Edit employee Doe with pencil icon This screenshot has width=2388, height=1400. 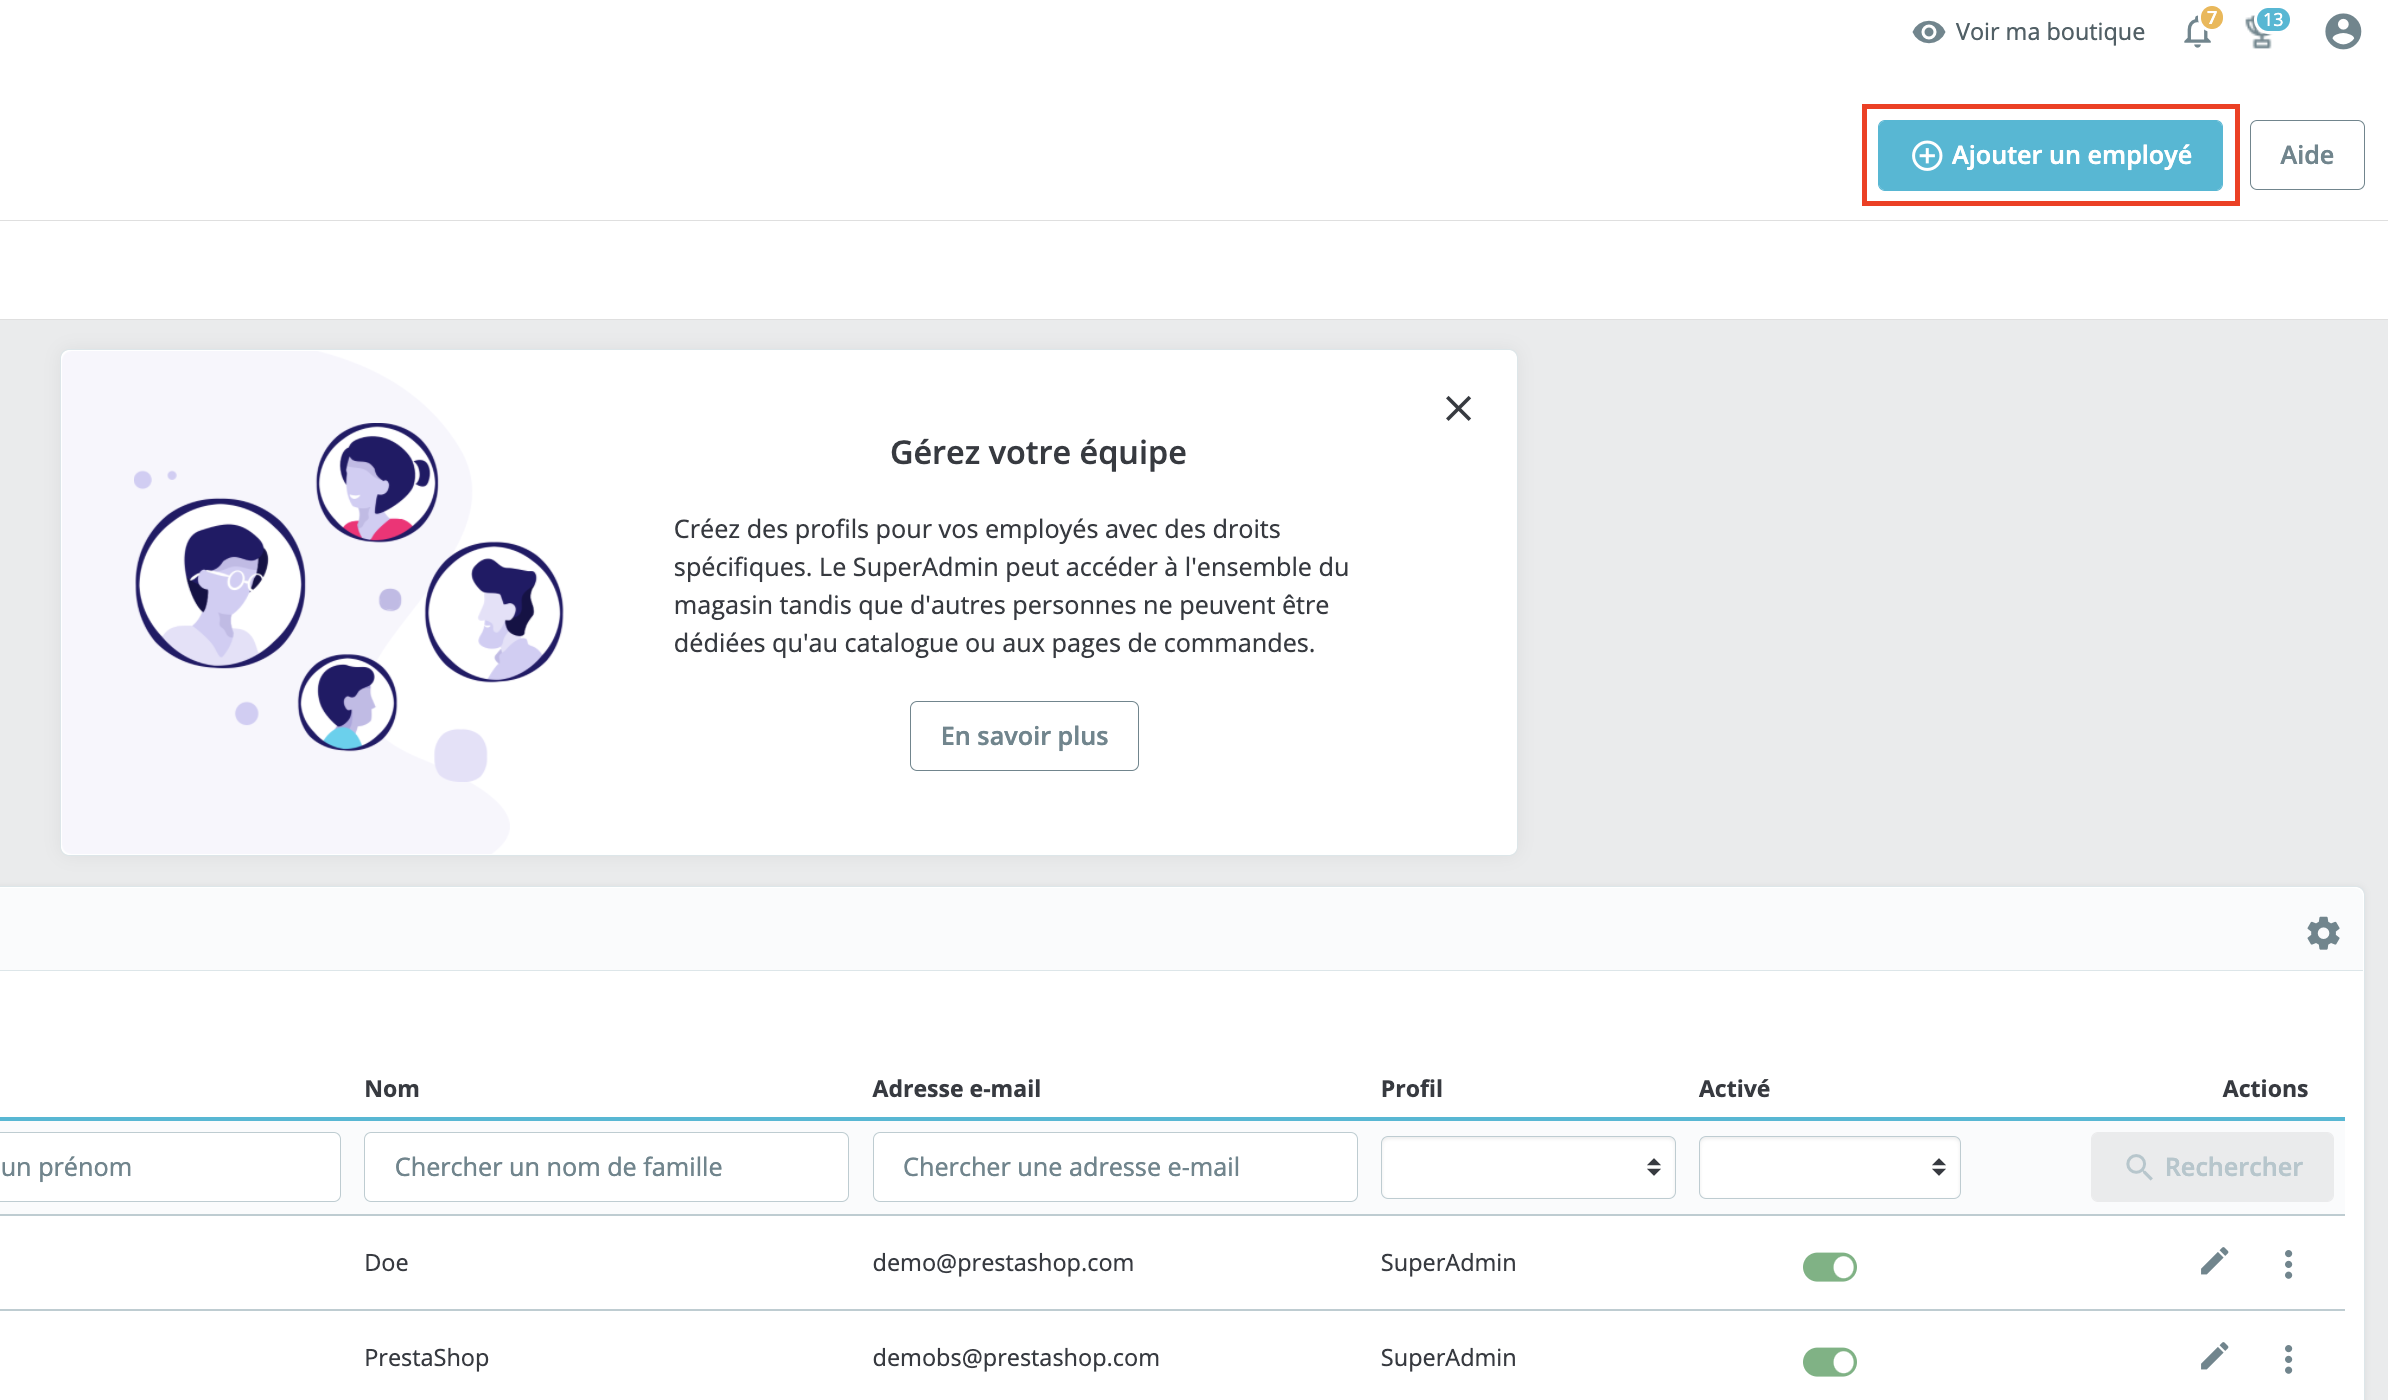2214,1262
